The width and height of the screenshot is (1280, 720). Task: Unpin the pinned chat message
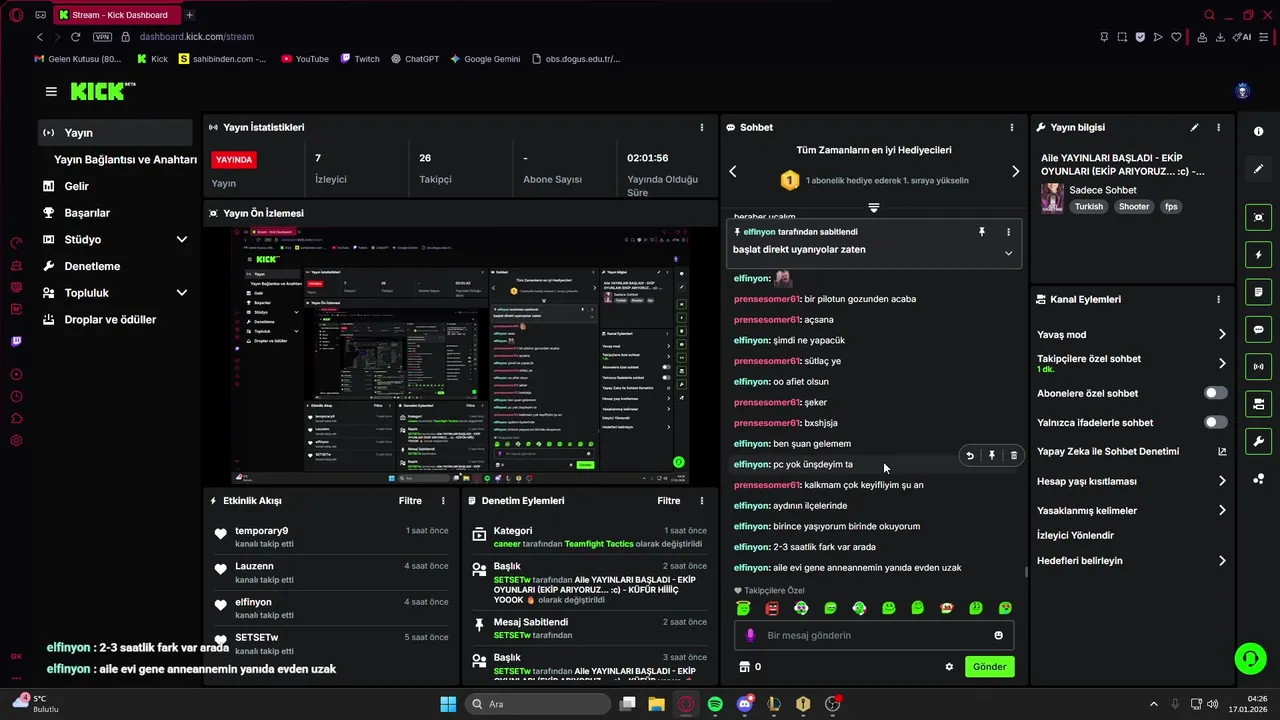(981, 232)
